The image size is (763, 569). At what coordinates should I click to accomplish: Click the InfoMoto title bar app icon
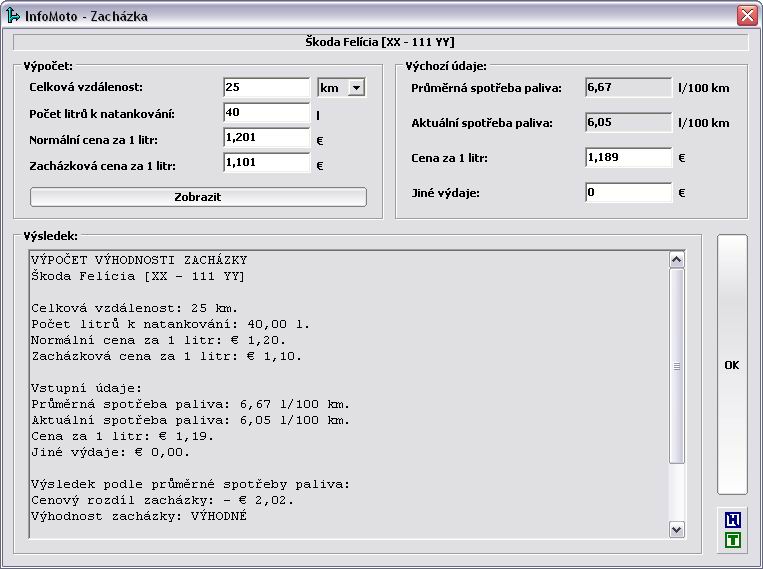pyautogui.click(x=13, y=16)
